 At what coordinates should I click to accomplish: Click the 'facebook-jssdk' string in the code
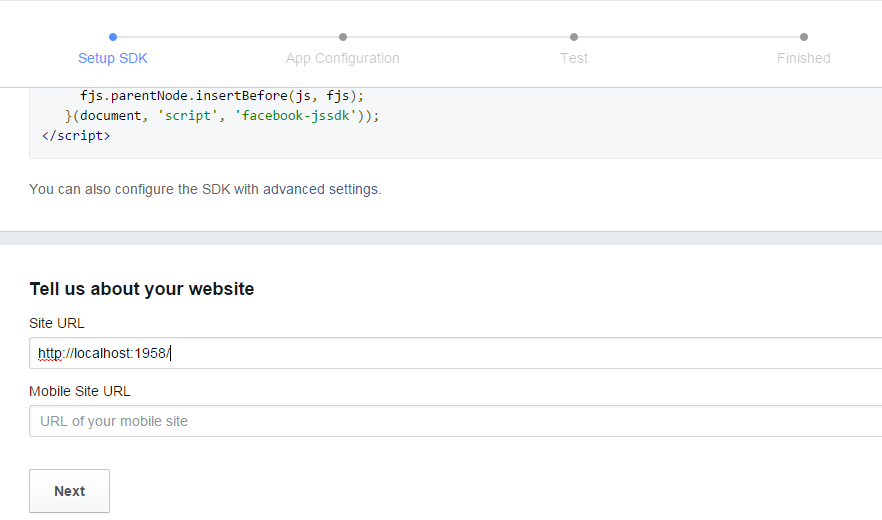coord(295,115)
